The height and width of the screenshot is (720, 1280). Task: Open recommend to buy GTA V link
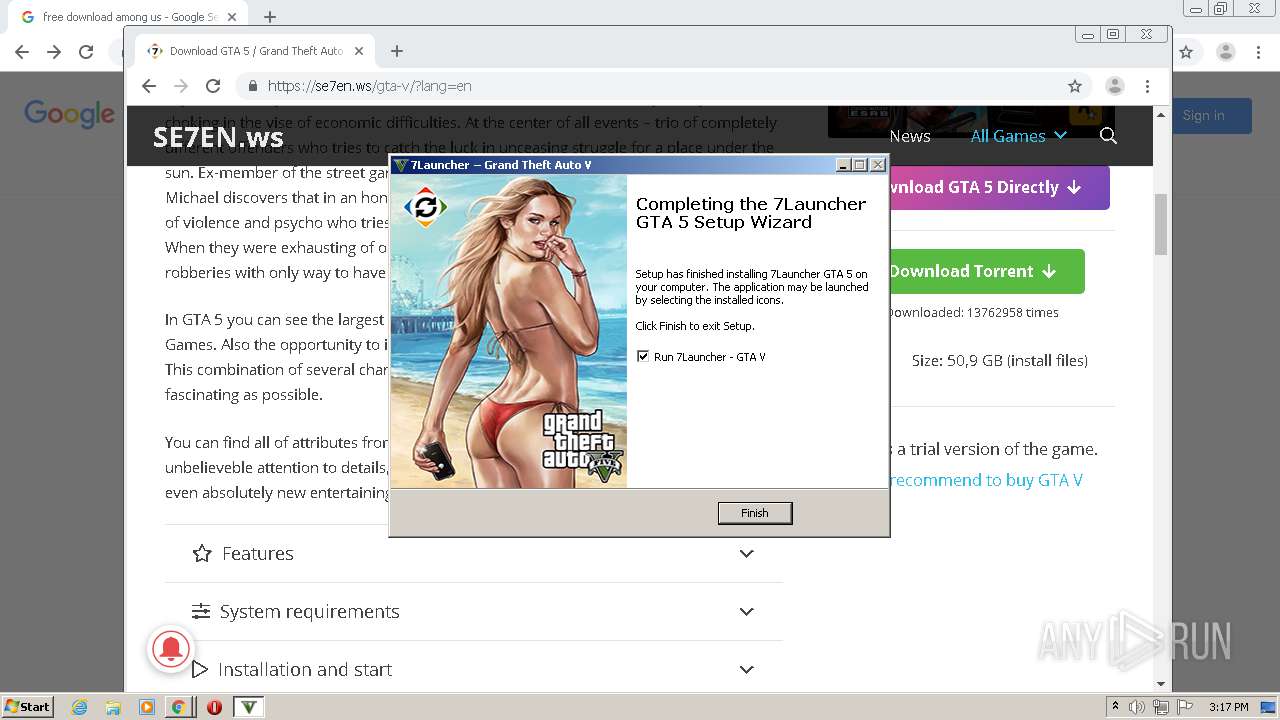(x=986, y=480)
